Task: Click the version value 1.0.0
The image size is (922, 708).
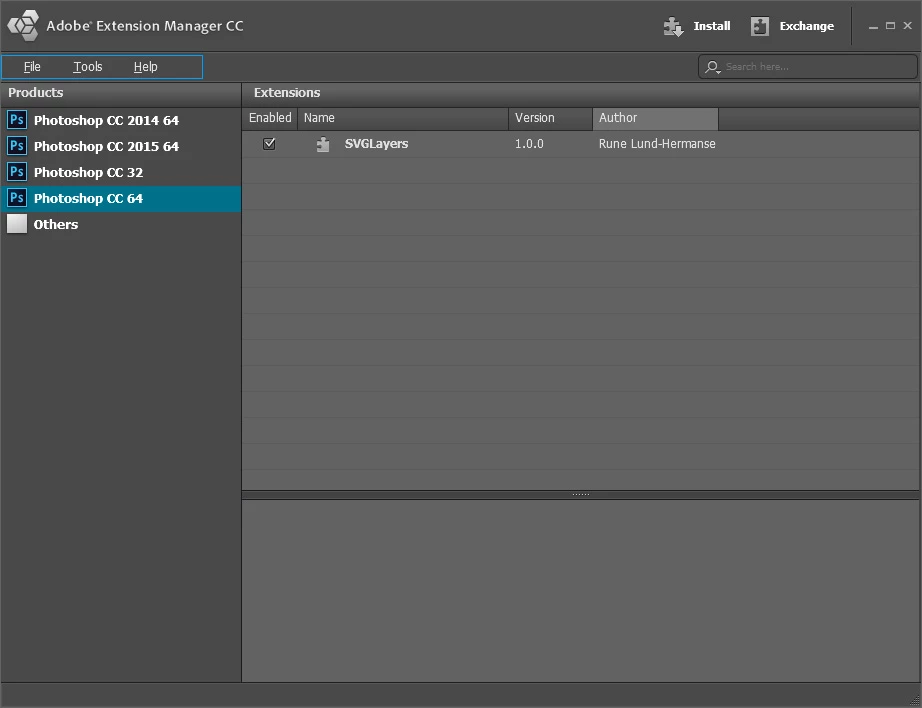Action: pyautogui.click(x=529, y=143)
